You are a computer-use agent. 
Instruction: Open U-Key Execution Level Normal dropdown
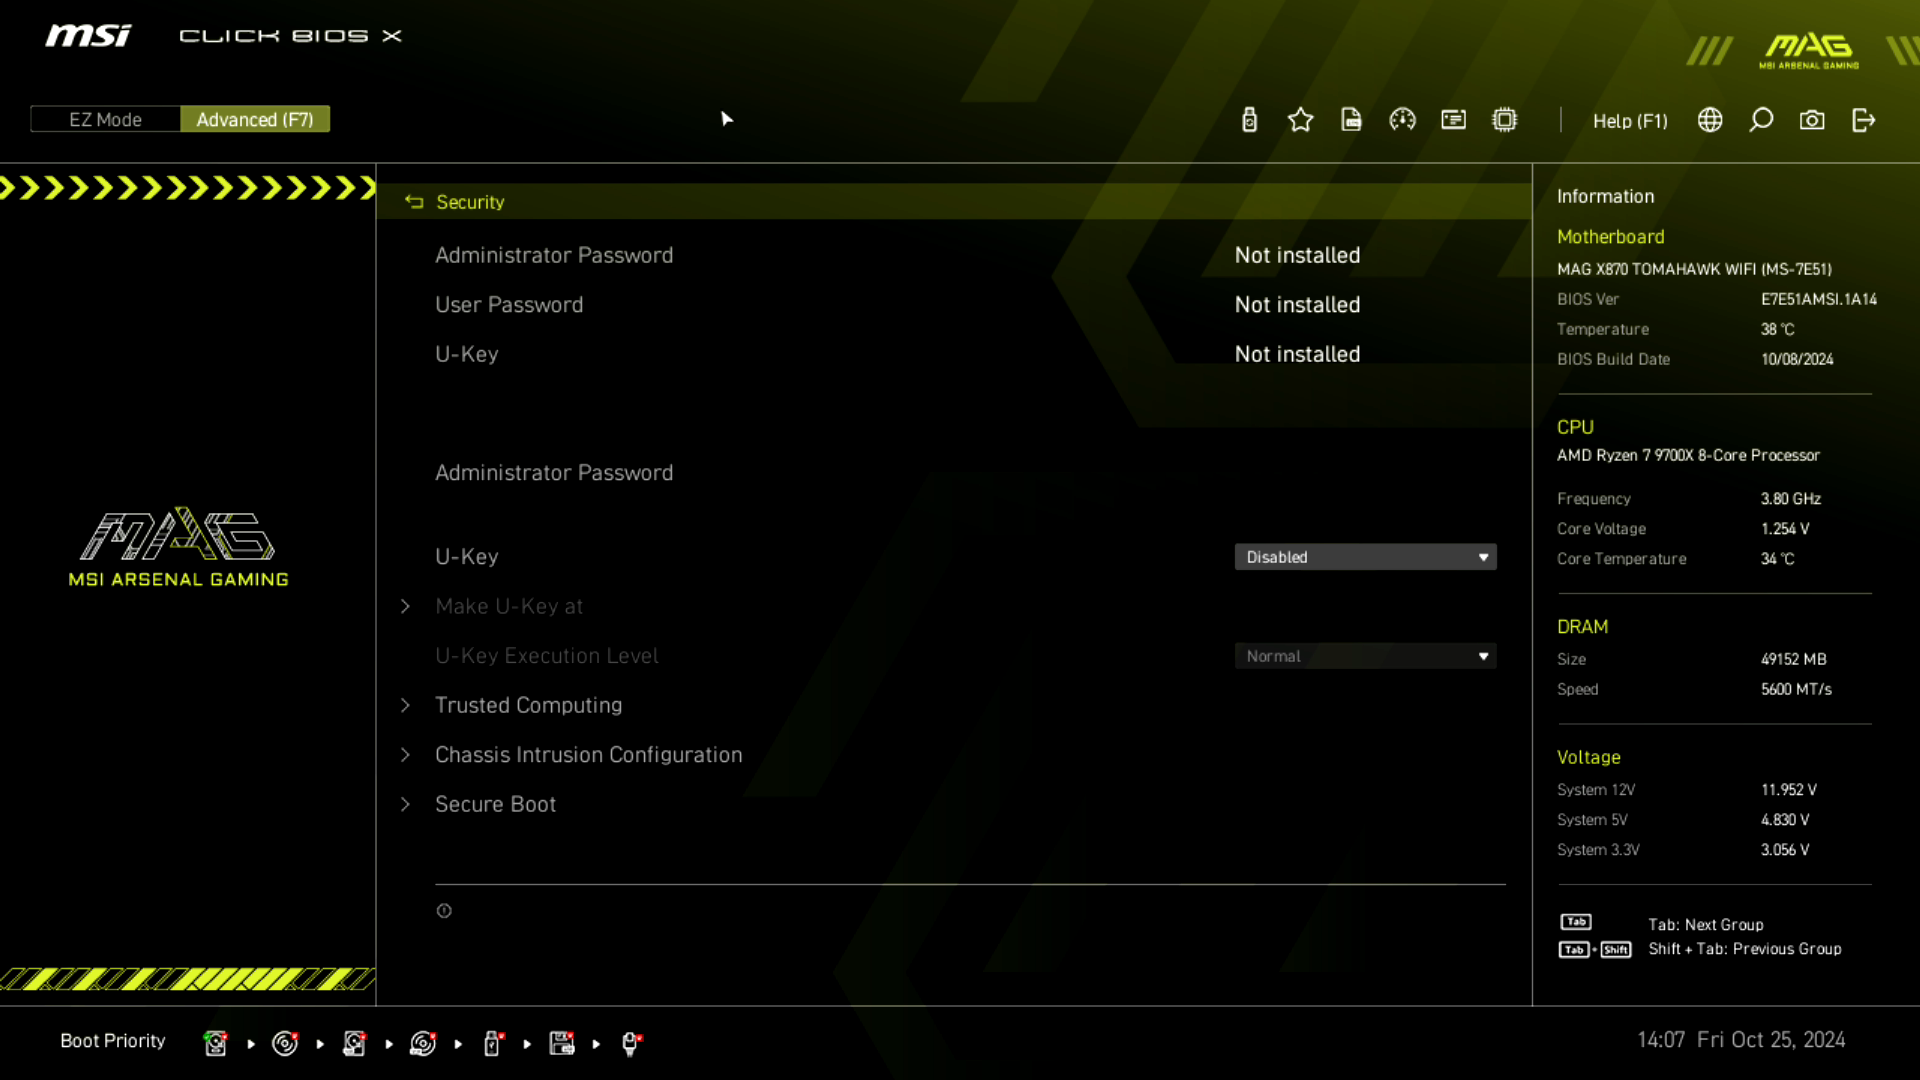point(1365,656)
